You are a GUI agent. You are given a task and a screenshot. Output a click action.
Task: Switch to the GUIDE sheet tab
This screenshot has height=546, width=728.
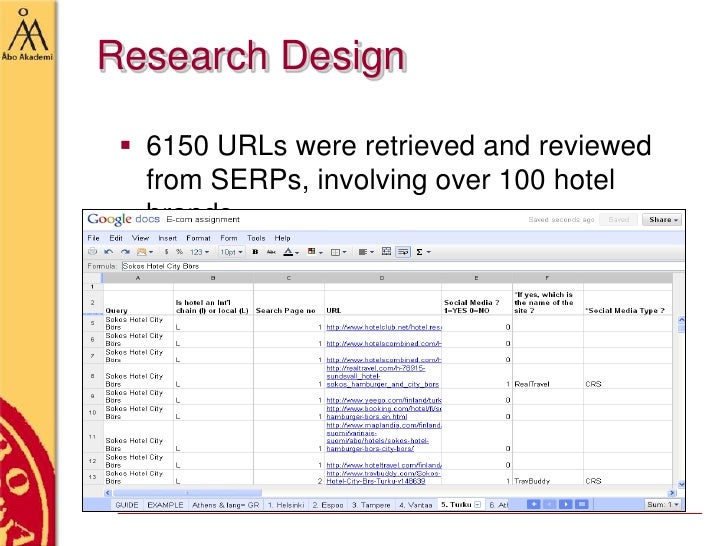tap(127, 505)
